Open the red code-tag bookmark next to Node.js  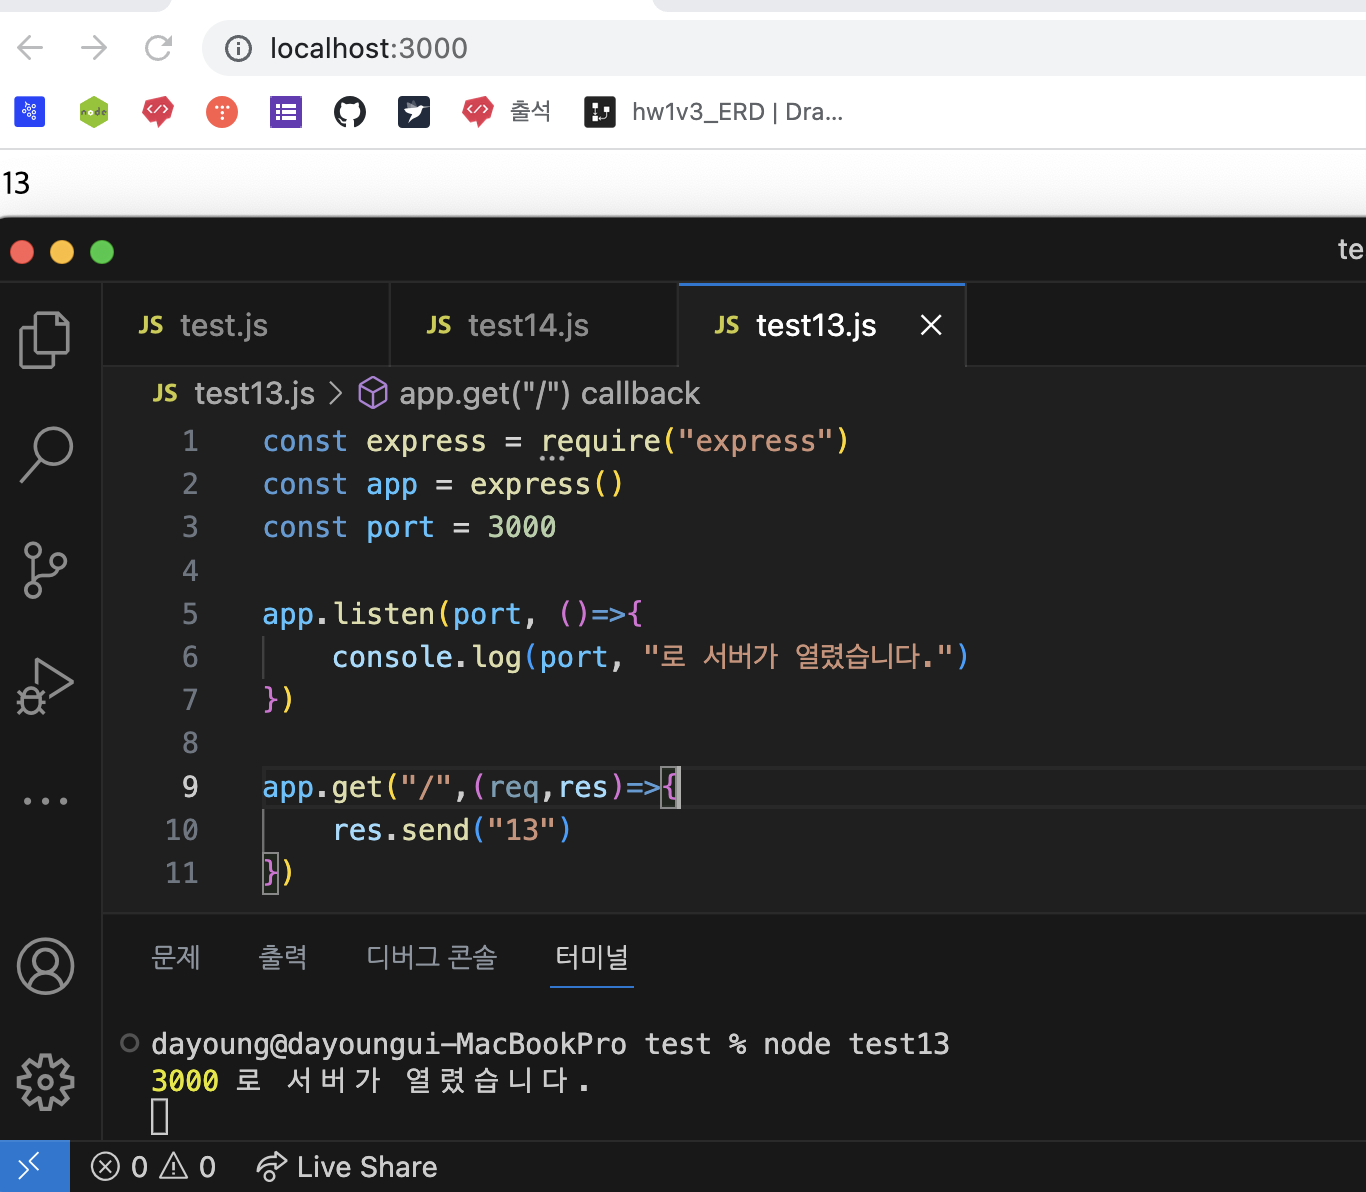point(158,111)
